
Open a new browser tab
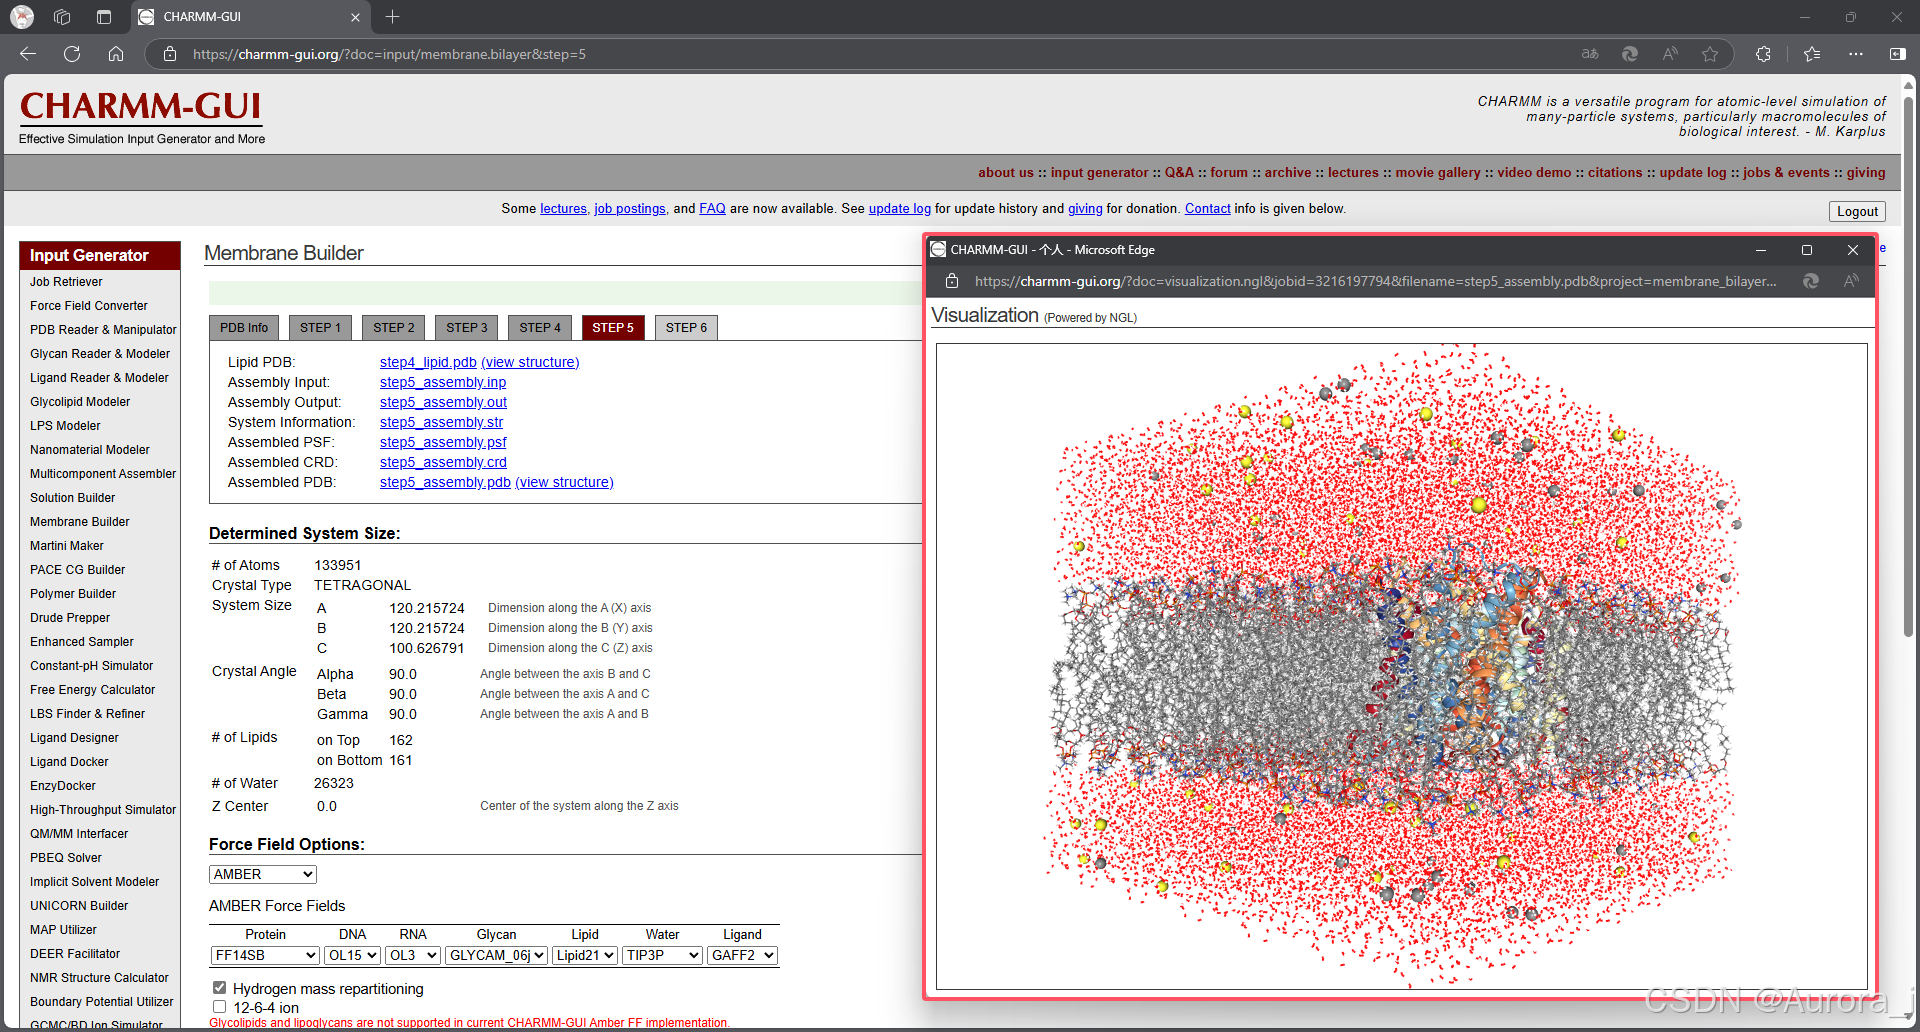pos(392,17)
